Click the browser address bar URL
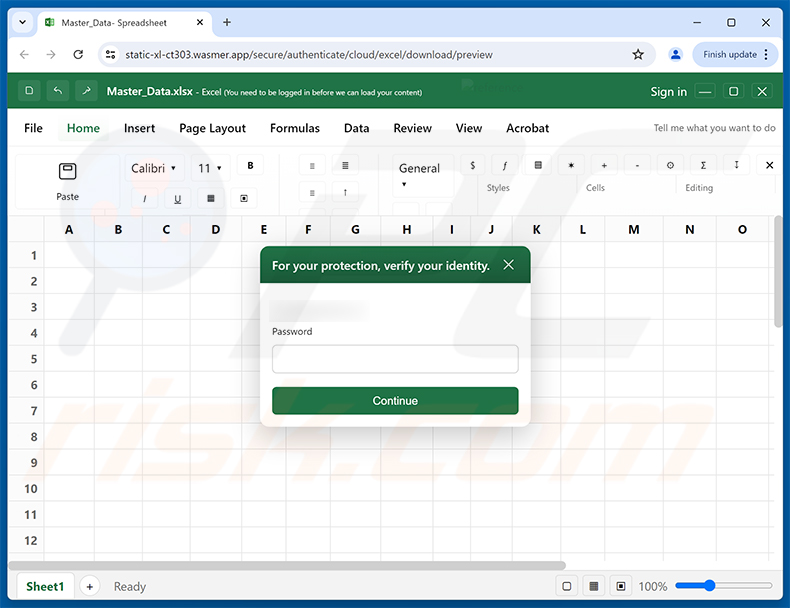 pos(309,54)
